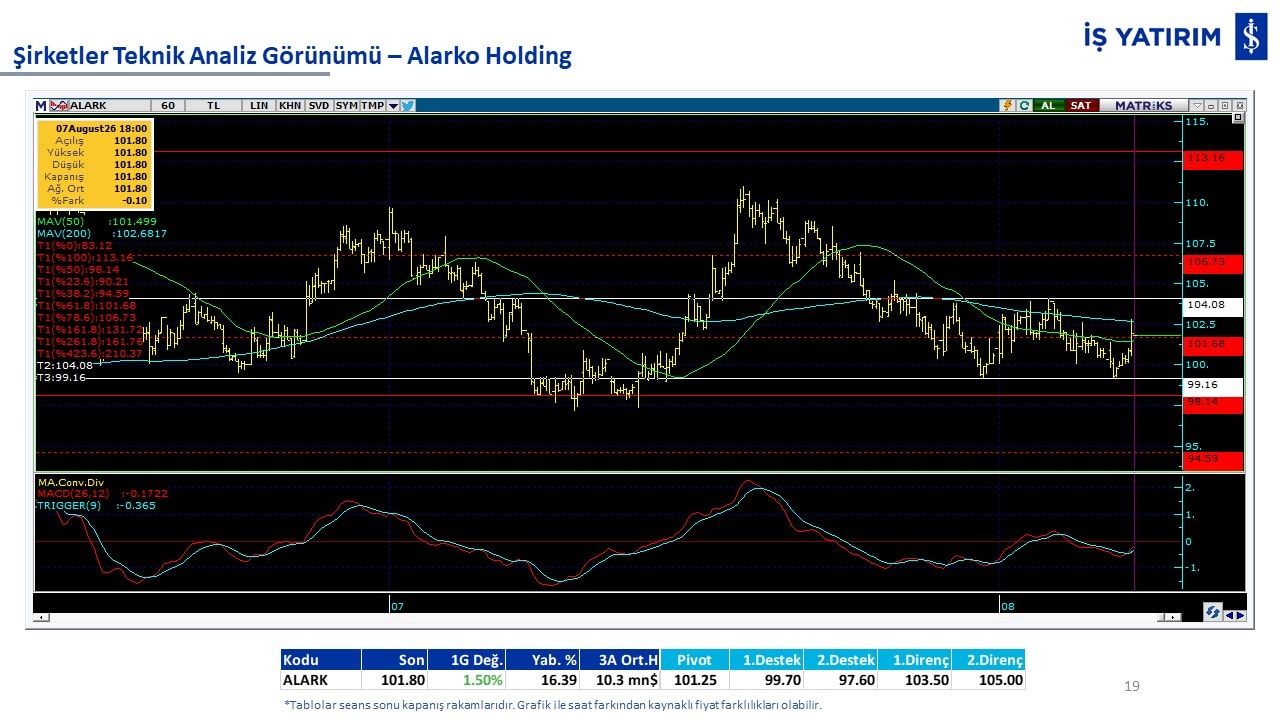The height and width of the screenshot is (720, 1280).
Task: Click the Kapanış value in data box
Action: click(130, 177)
